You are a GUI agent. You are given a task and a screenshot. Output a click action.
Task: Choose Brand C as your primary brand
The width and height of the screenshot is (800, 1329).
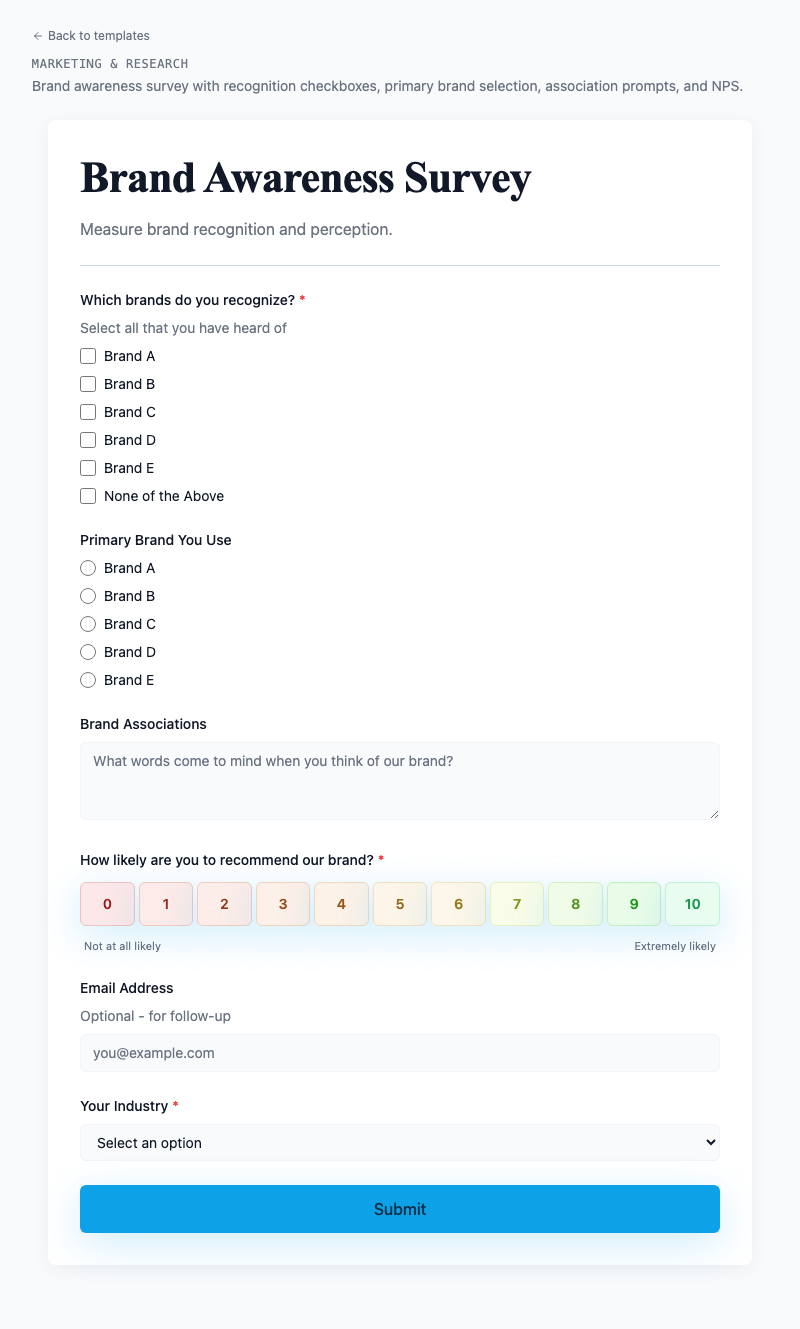(88, 624)
